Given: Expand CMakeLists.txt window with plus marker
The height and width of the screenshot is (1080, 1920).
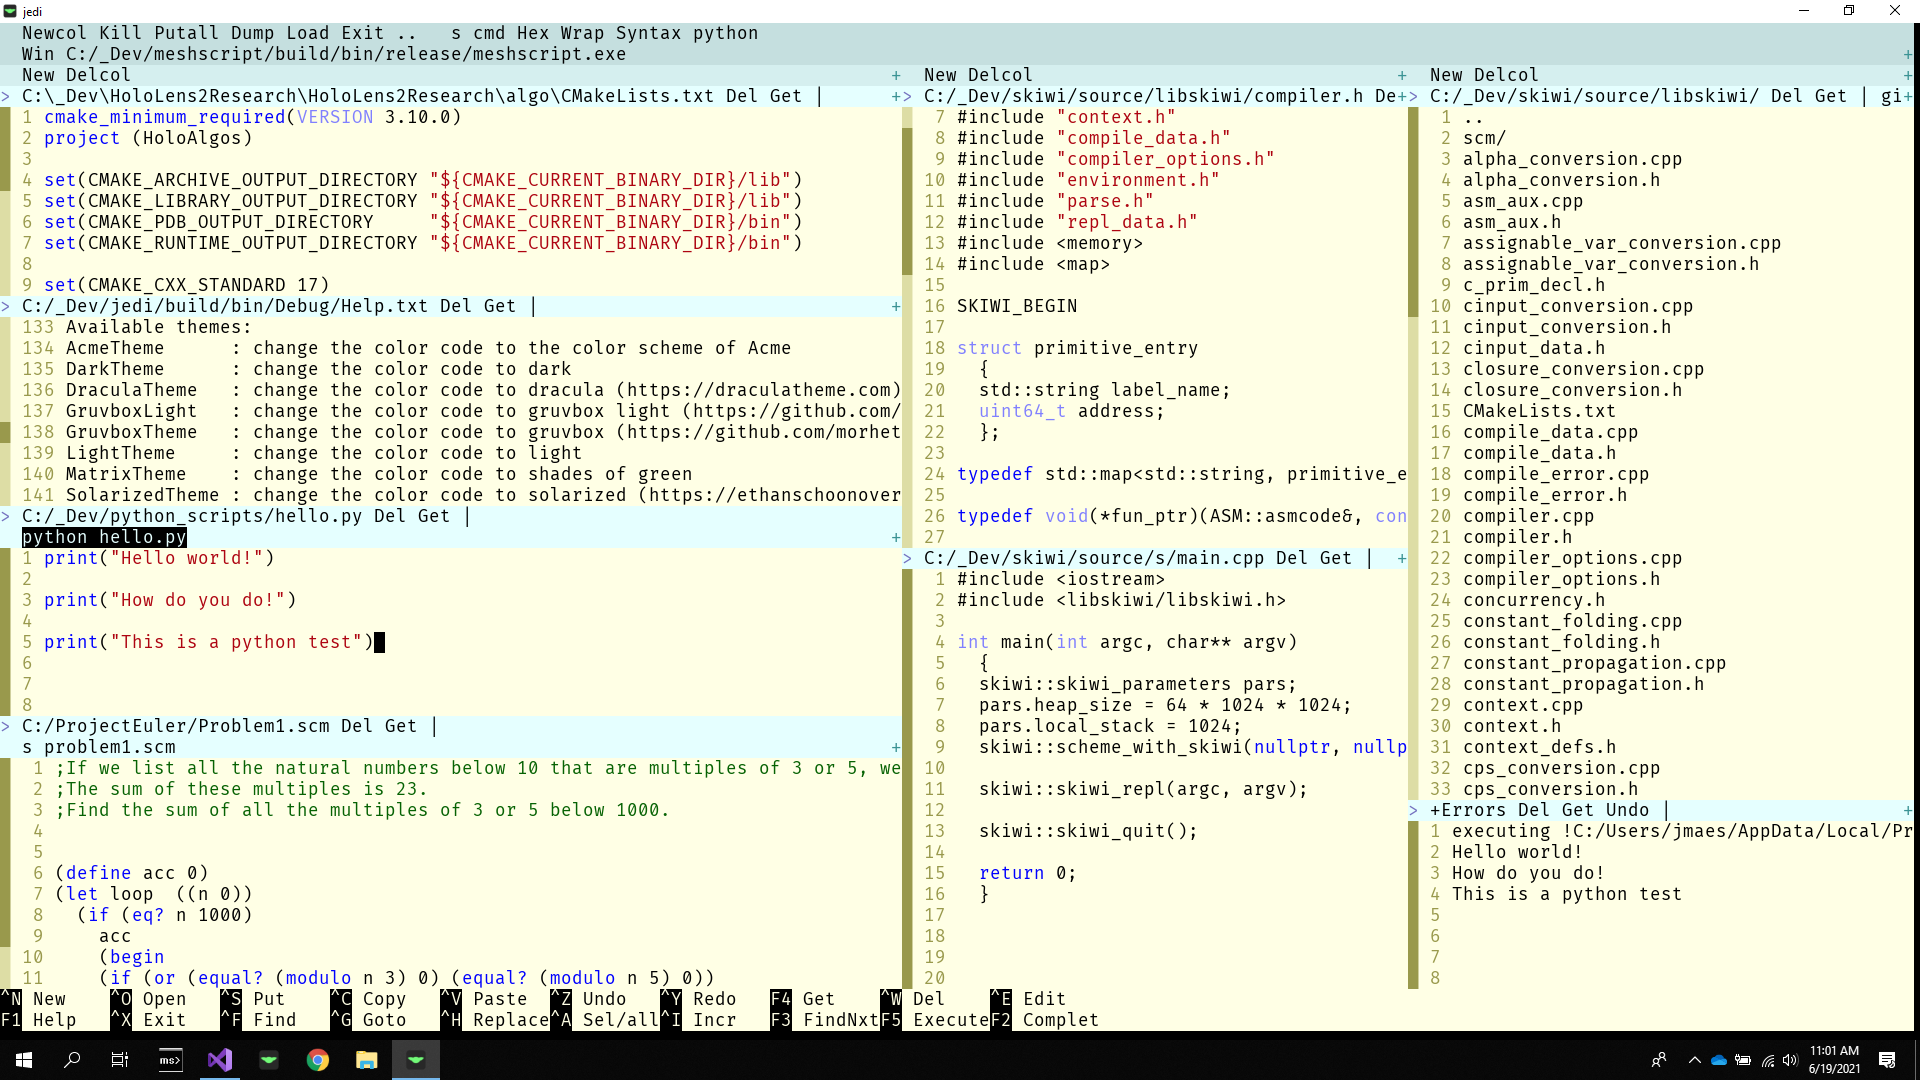Looking at the screenshot, I should pos(896,96).
